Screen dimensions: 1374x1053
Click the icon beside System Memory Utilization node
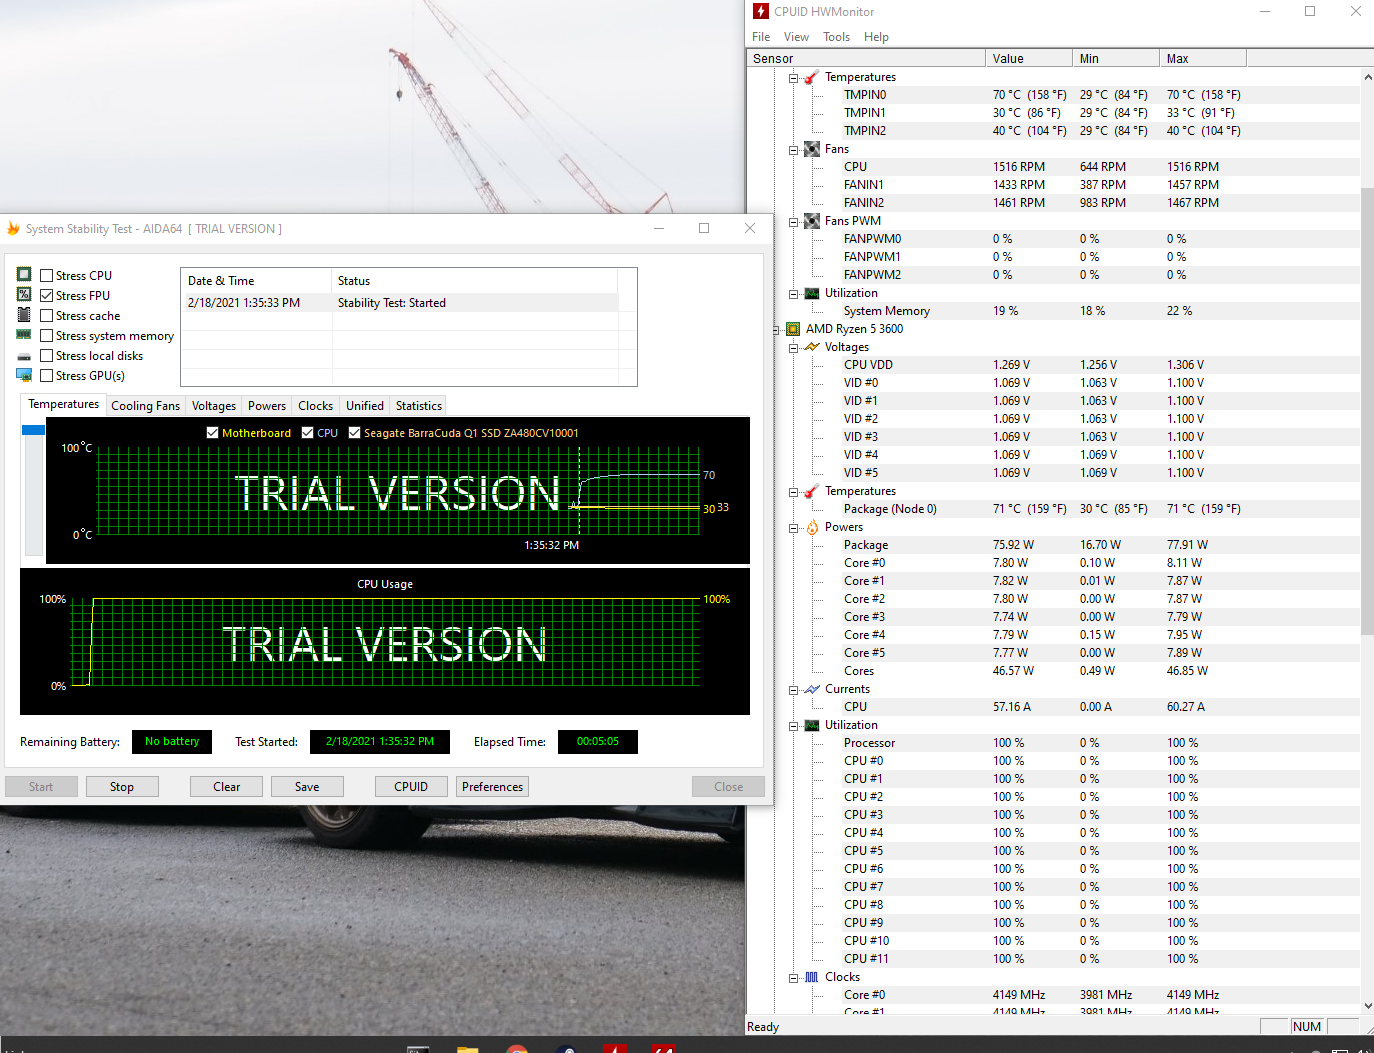tap(811, 293)
